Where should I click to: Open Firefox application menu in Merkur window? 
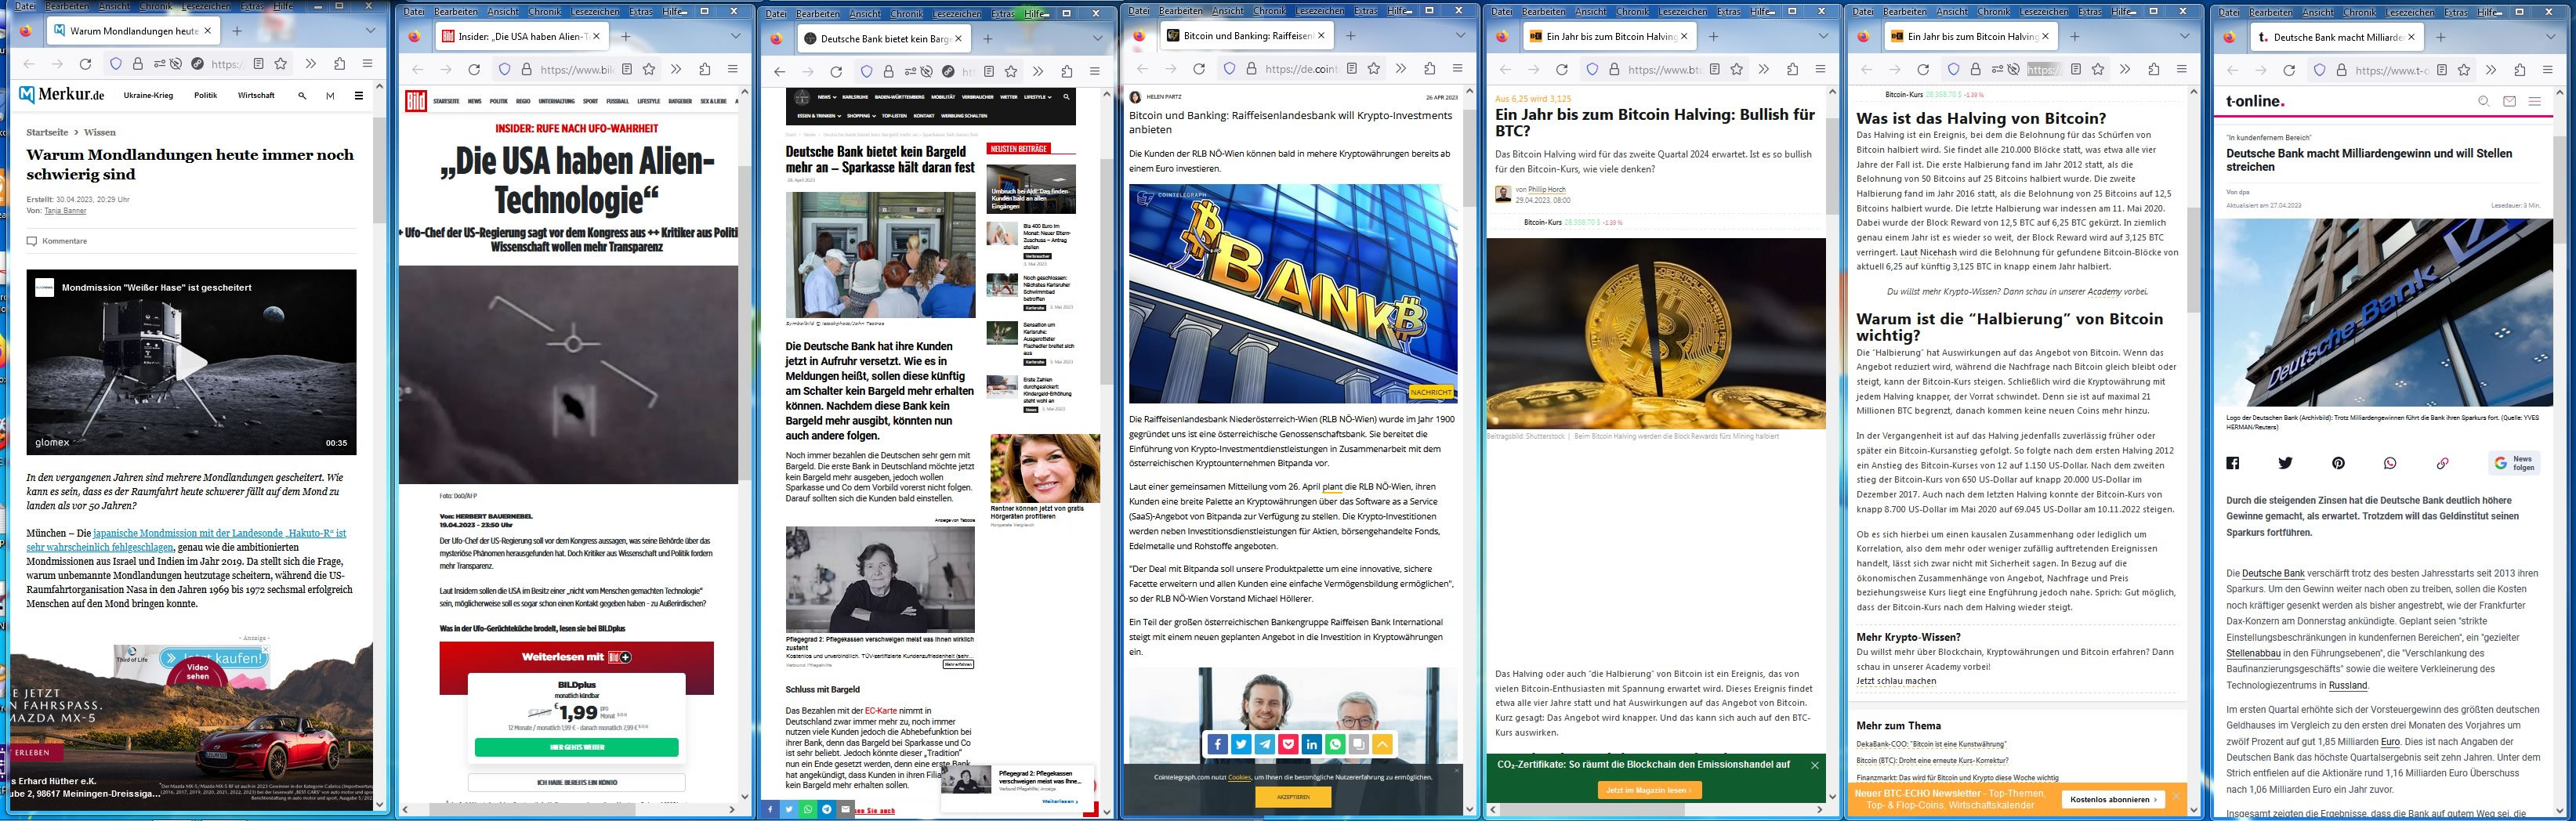(367, 64)
